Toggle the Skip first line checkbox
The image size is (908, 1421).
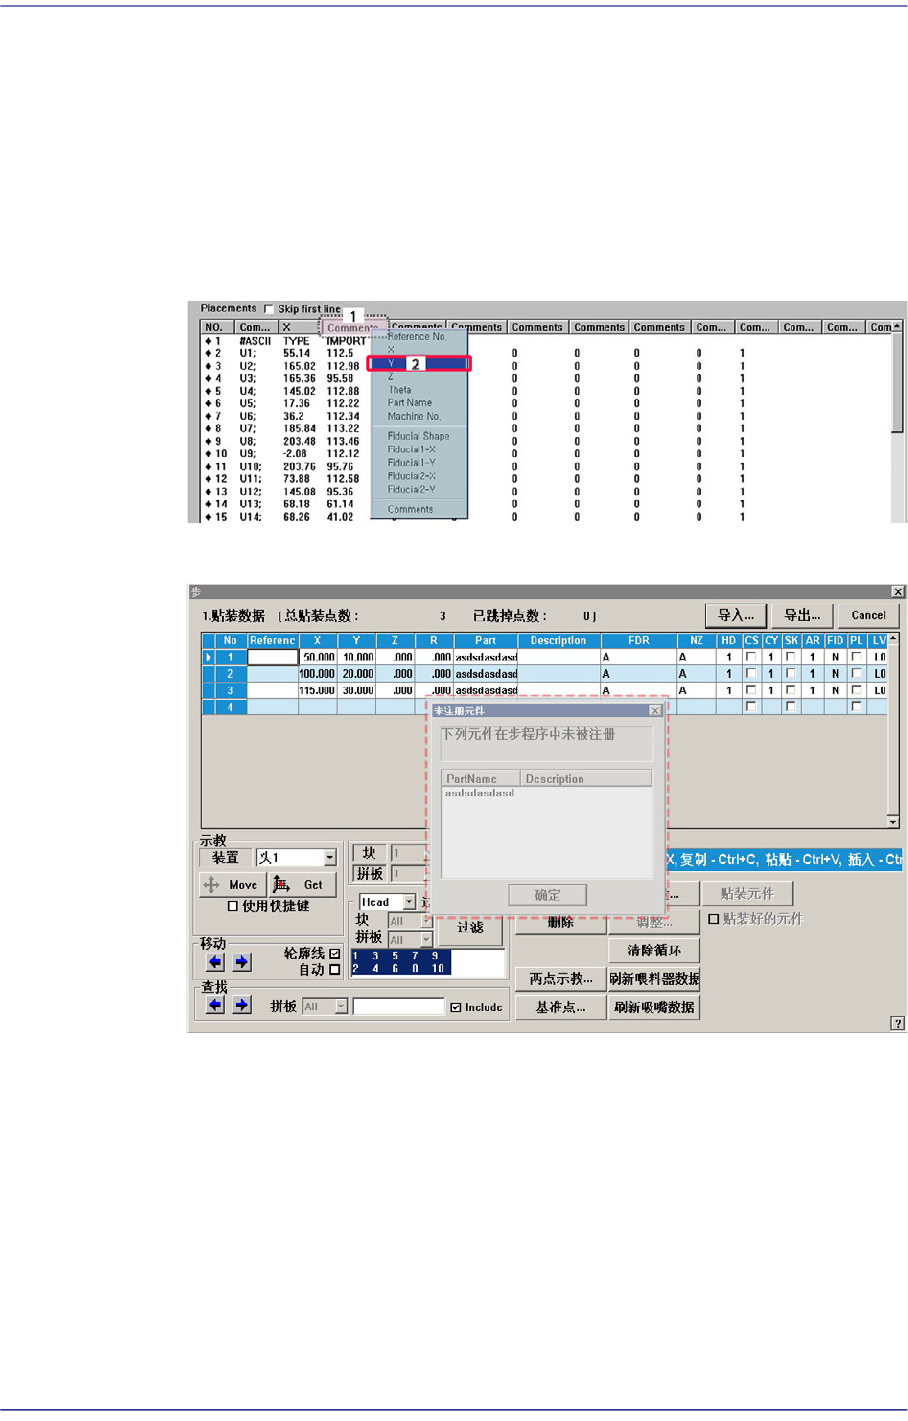(269, 309)
